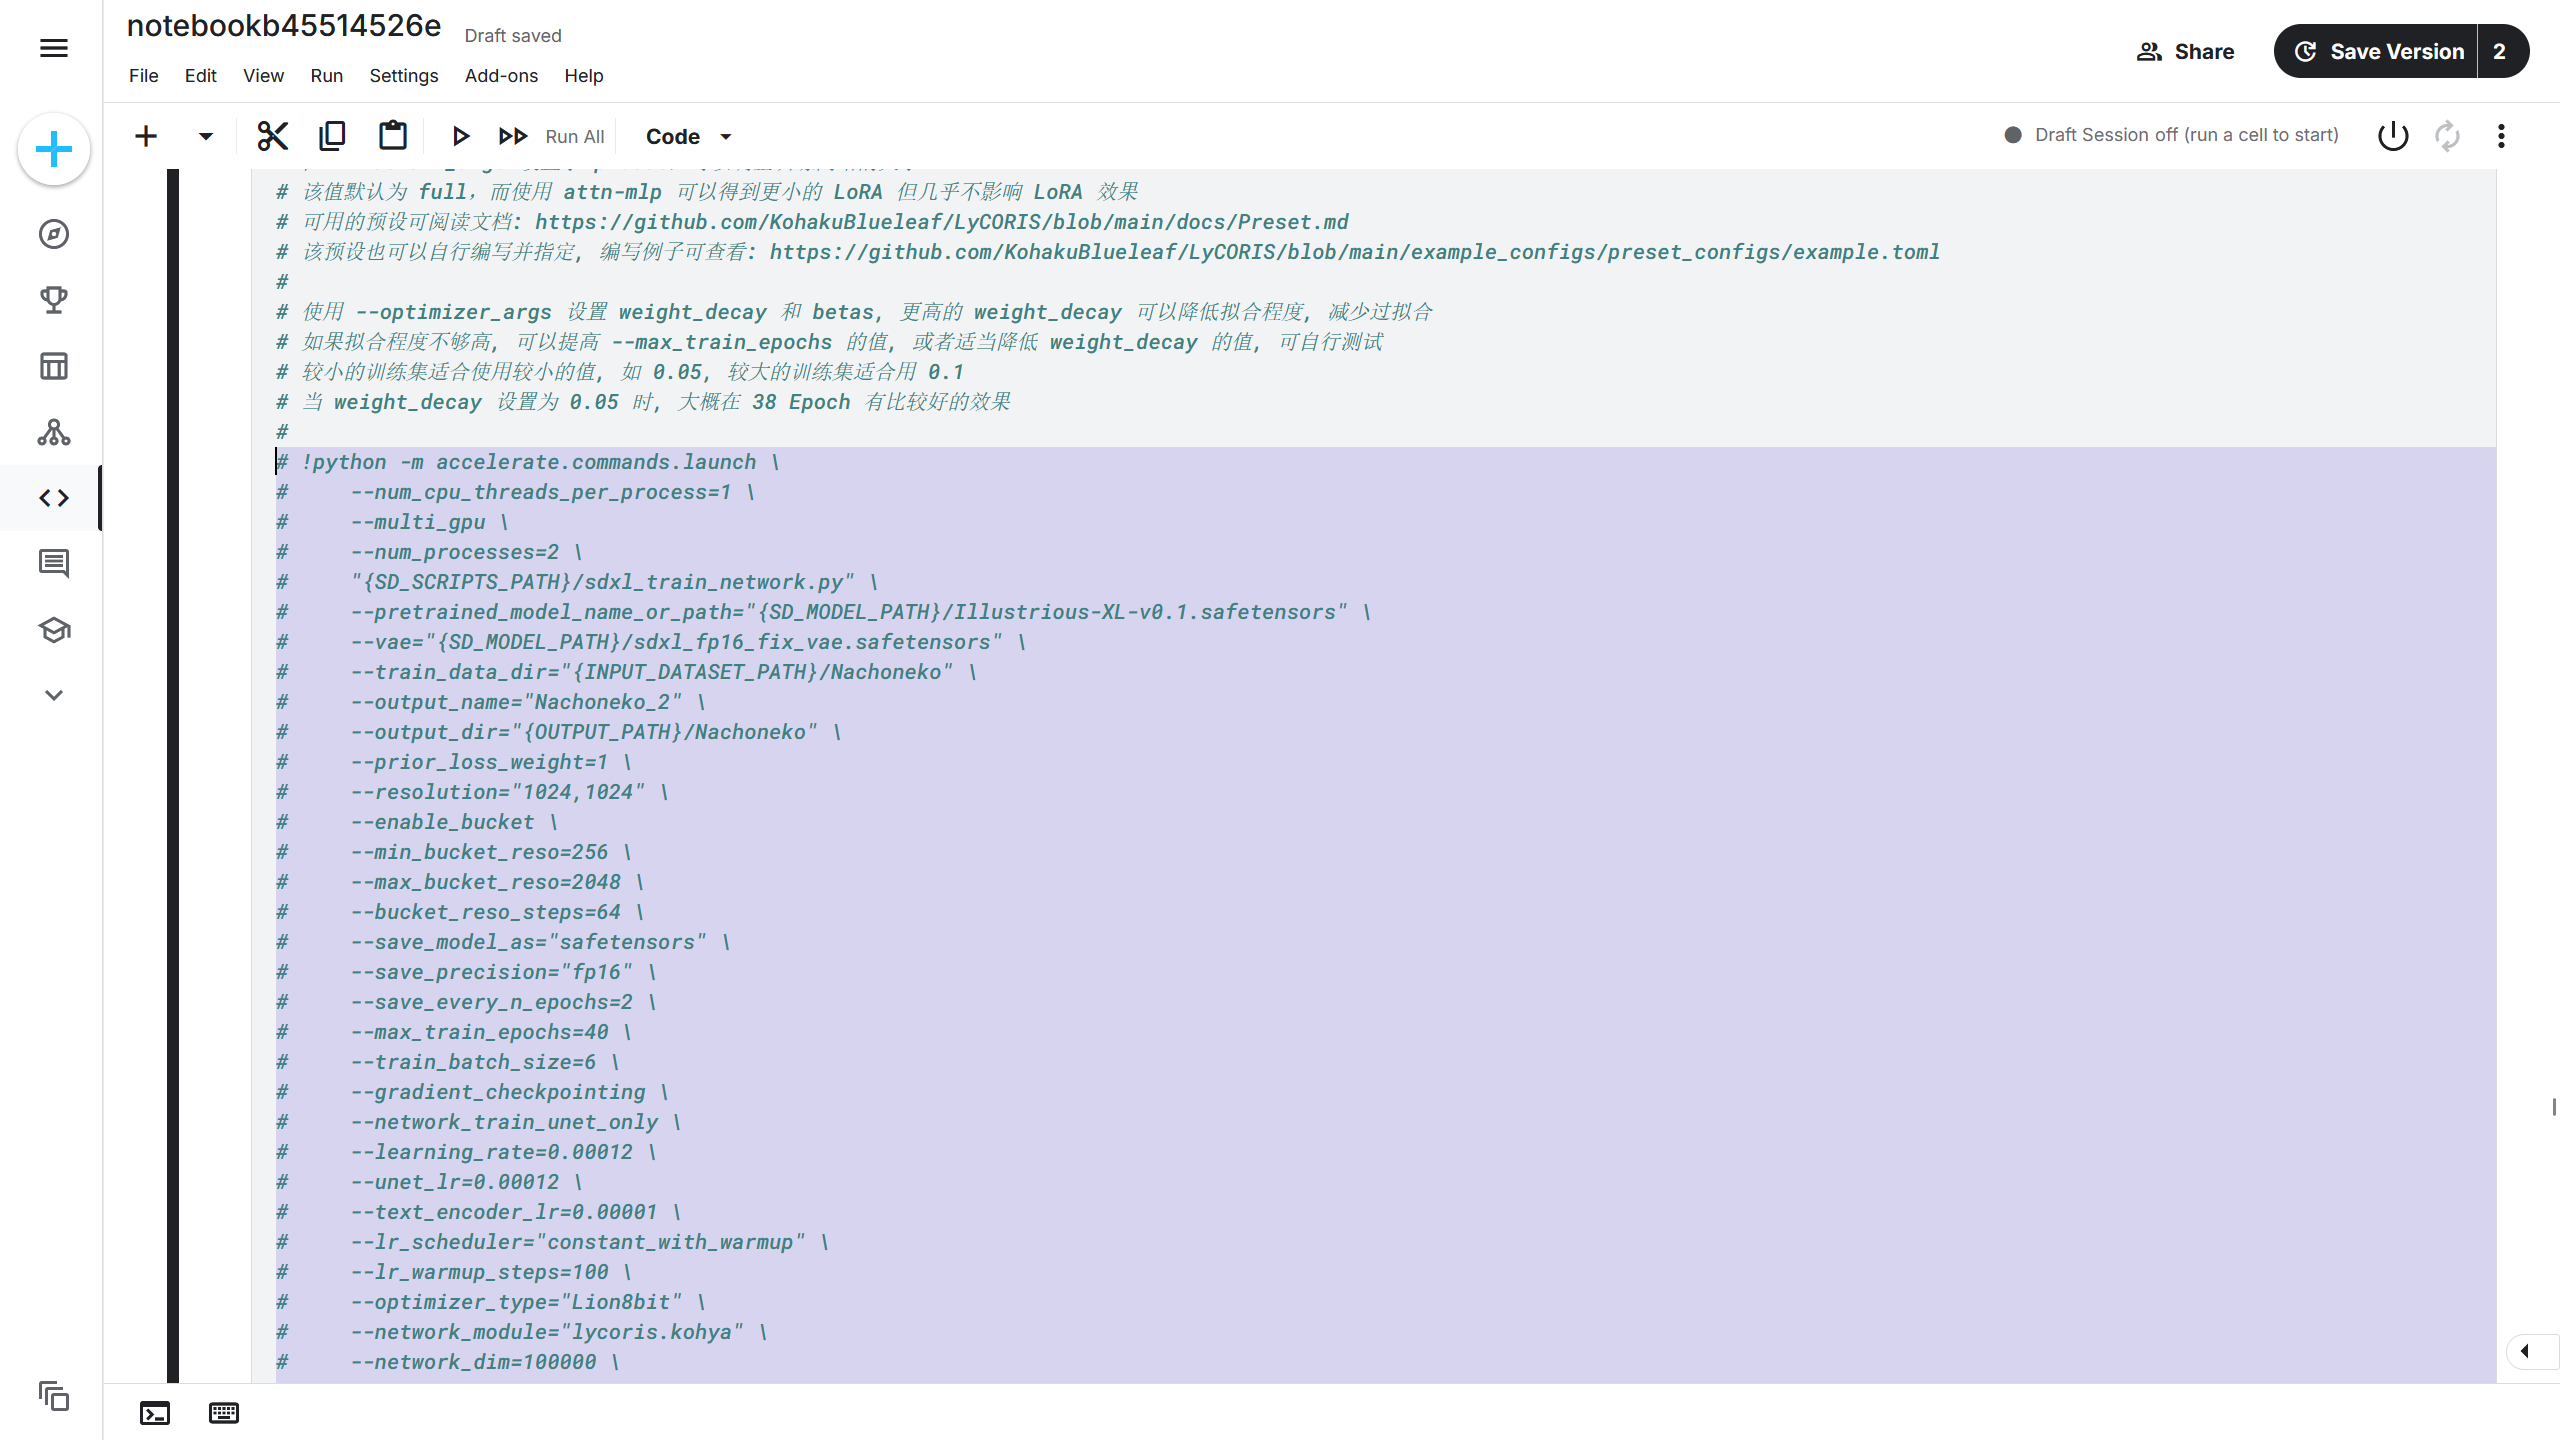The height and width of the screenshot is (1440, 2560).
Task: Expand the right sidebar panel arrow
Action: 2525,1351
